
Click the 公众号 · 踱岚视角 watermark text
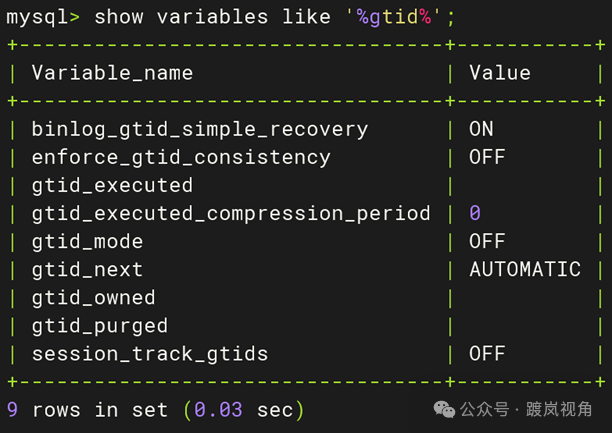coord(526,410)
